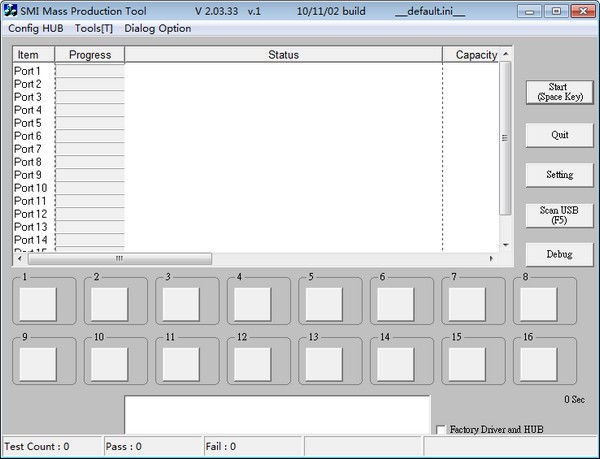Click port slot box 9
The height and width of the screenshot is (459, 600).
click(x=38, y=365)
